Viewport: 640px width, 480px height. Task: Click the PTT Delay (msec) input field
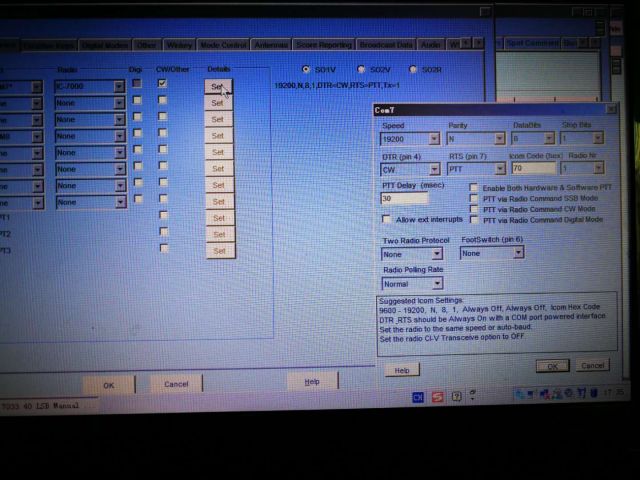pyautogui.click(x=404, y=199)
